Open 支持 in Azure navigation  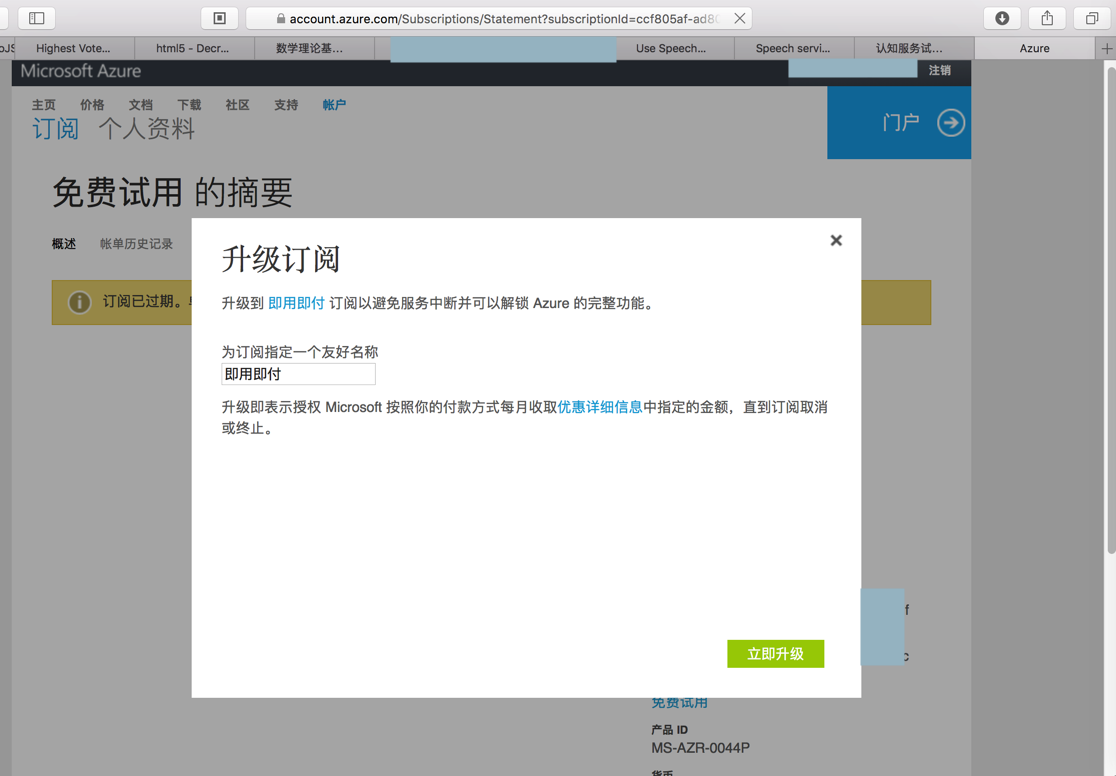pos(285,105)
